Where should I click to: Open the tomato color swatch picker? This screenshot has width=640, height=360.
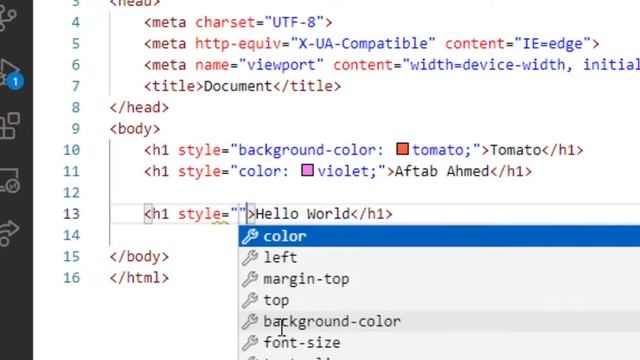tap(402, 149)
